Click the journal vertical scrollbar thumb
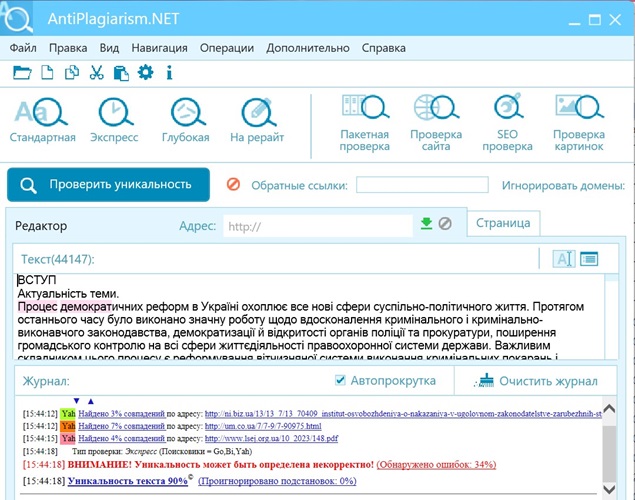 pyautogui.click(x=609, y=453)
